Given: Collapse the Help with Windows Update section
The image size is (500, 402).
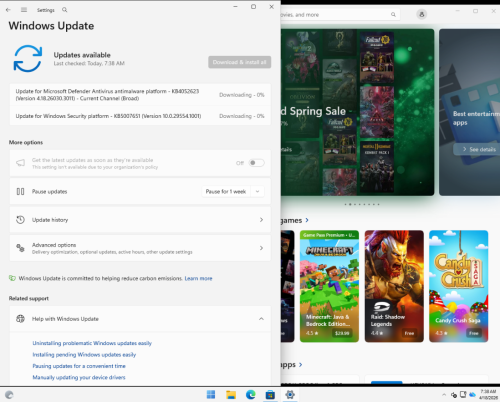Looking at the screenshot, I should click(x=261, y=319).
